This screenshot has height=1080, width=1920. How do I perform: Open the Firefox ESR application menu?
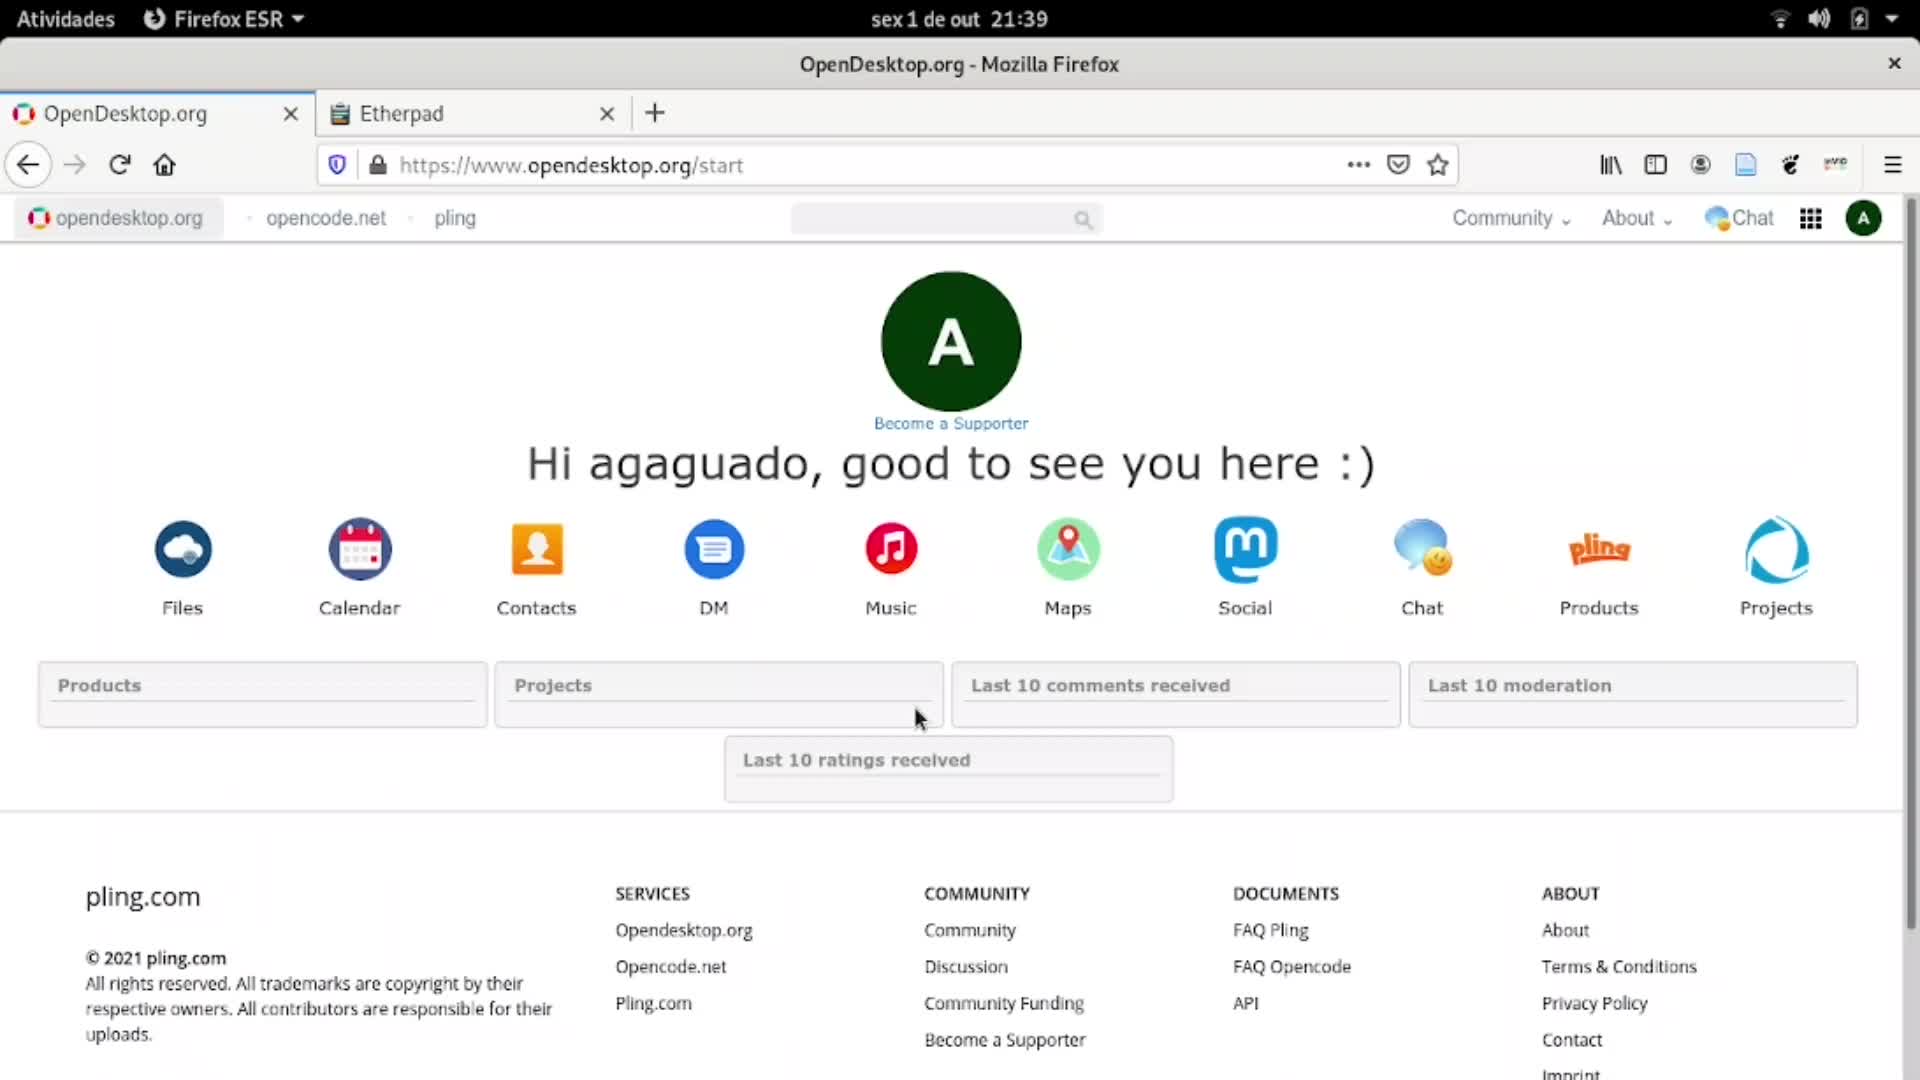click(x=224, y=19)
